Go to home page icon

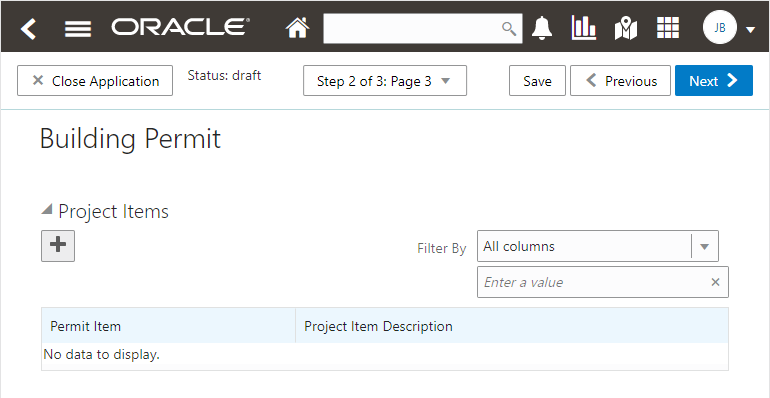pos(298,28)
